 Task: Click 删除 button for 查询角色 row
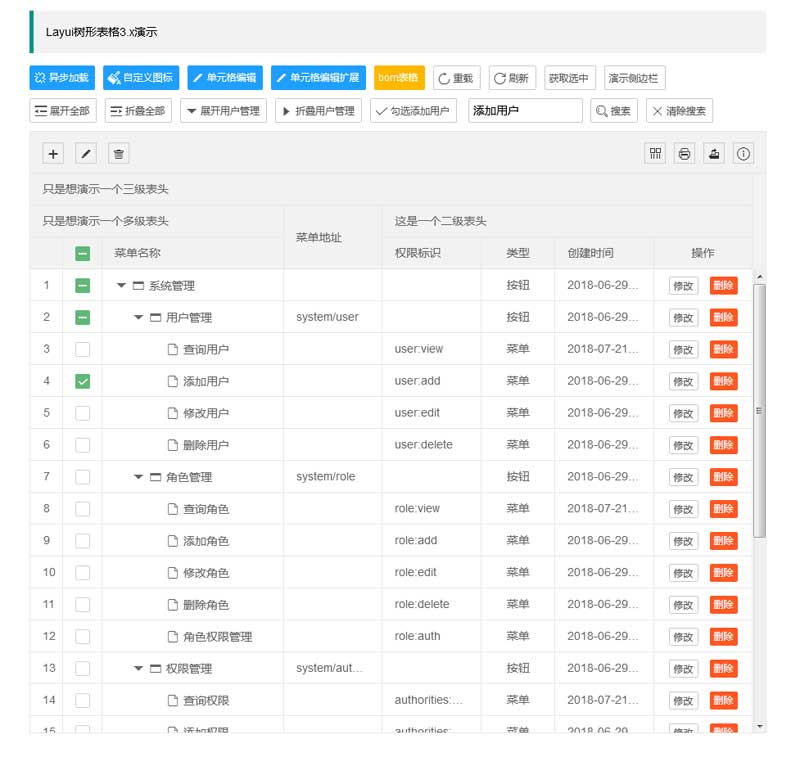pos(723,509)
